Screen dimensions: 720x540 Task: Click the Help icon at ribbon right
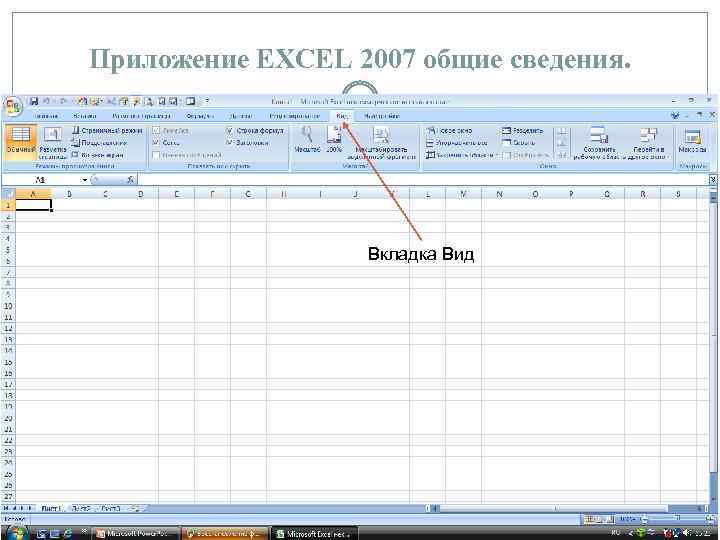click(x=675, y=116)
